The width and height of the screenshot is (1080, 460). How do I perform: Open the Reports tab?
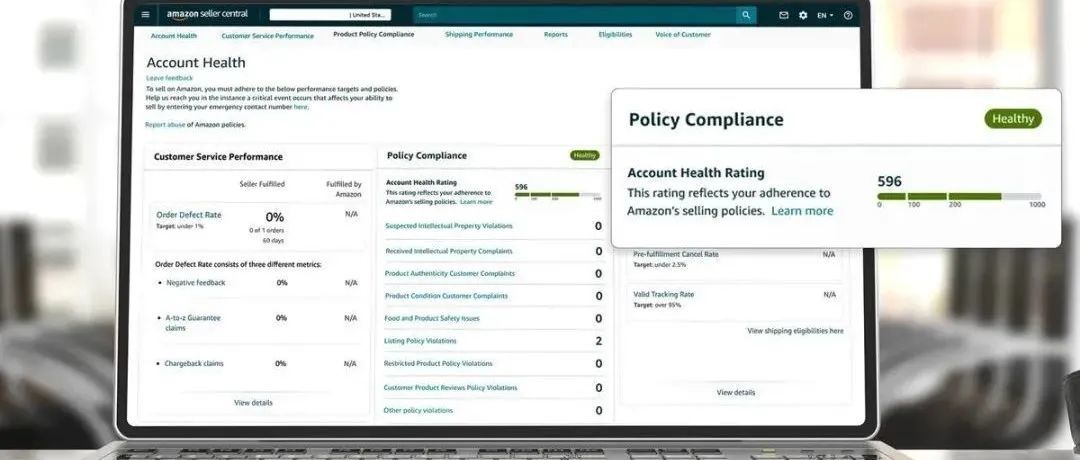[556, 34]
